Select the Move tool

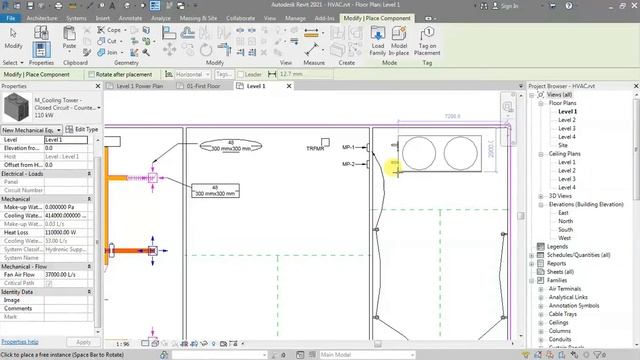click(x=169, y=50)
